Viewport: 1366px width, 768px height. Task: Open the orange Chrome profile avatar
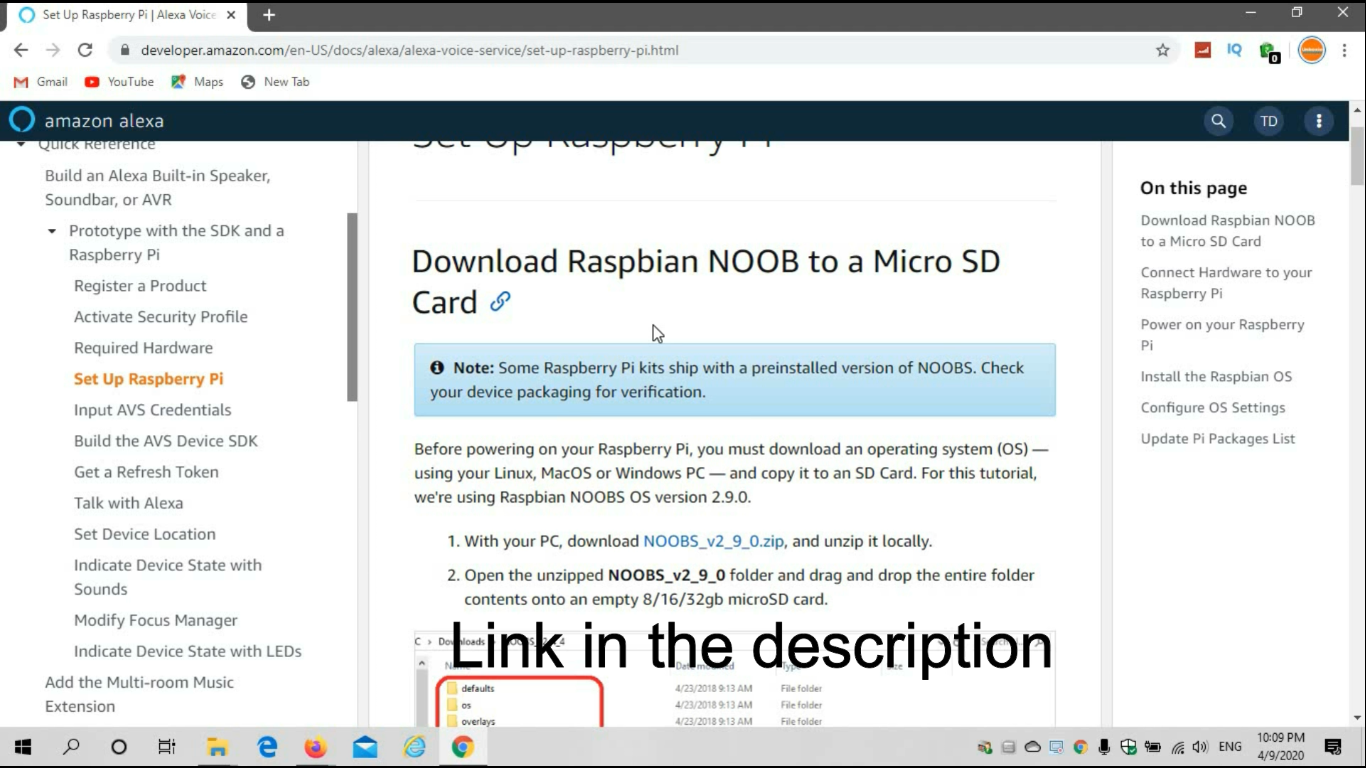1311,50
